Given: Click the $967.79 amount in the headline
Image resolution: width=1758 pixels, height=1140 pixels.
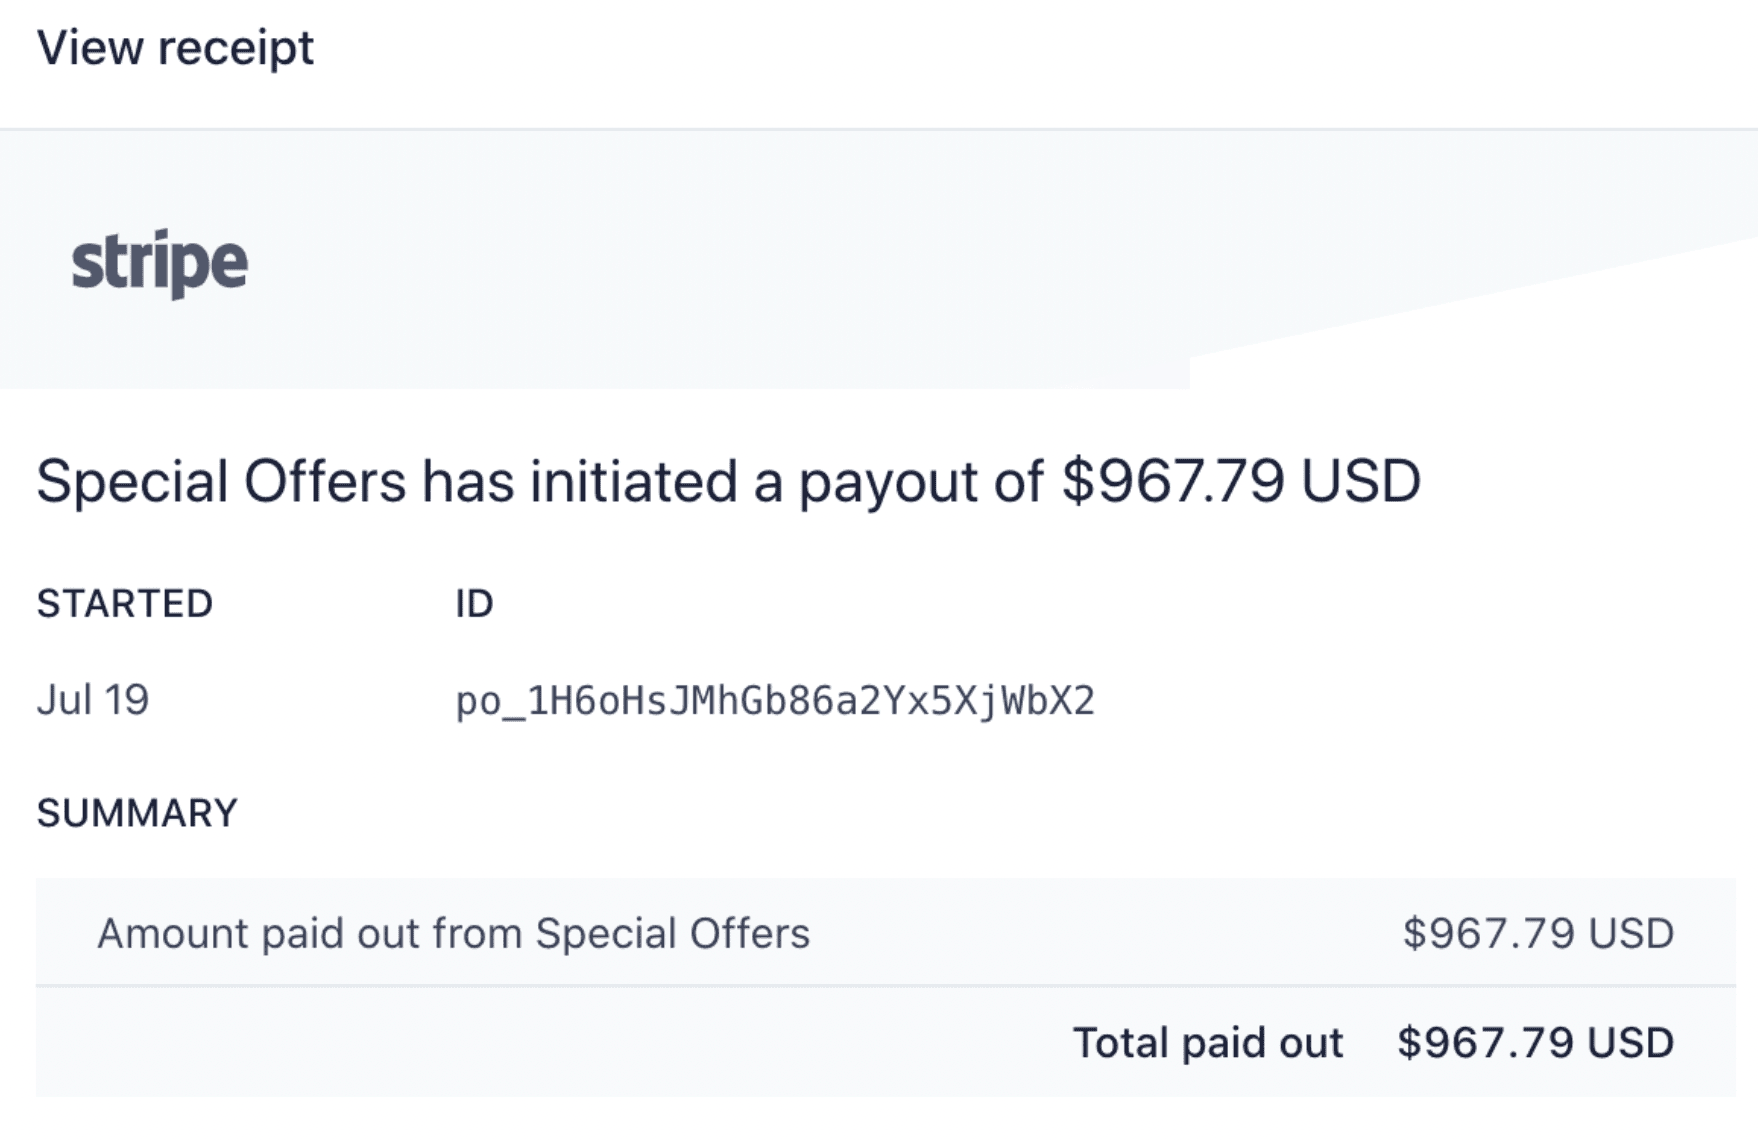Looking at the screenshot, I should 1172,481.
